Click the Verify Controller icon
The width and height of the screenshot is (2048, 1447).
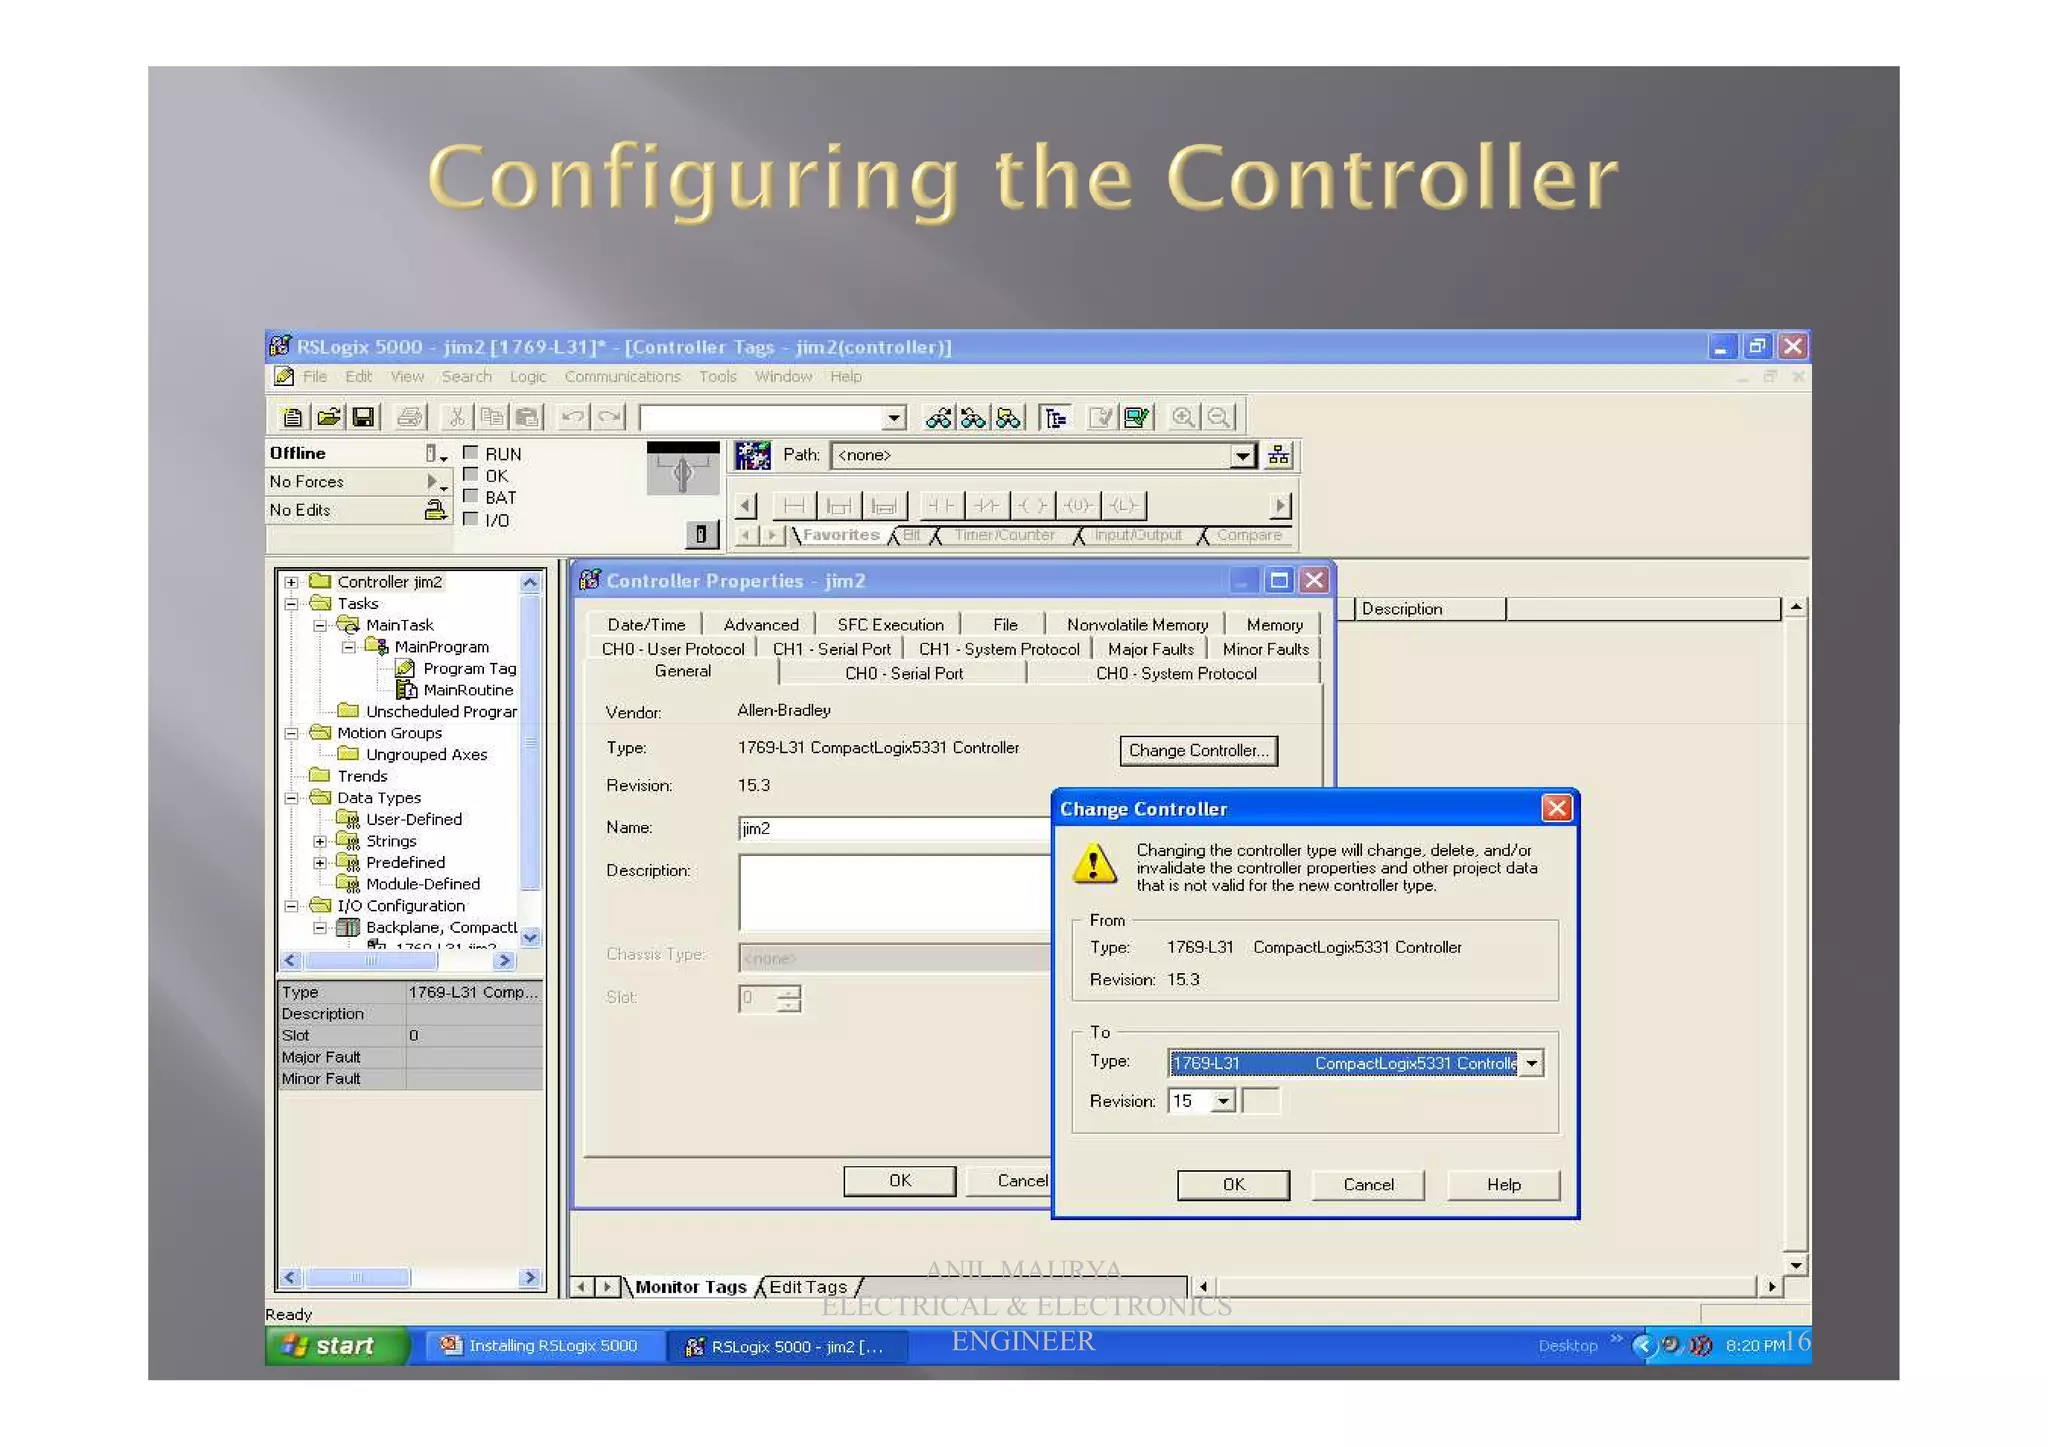(1136, 417)
